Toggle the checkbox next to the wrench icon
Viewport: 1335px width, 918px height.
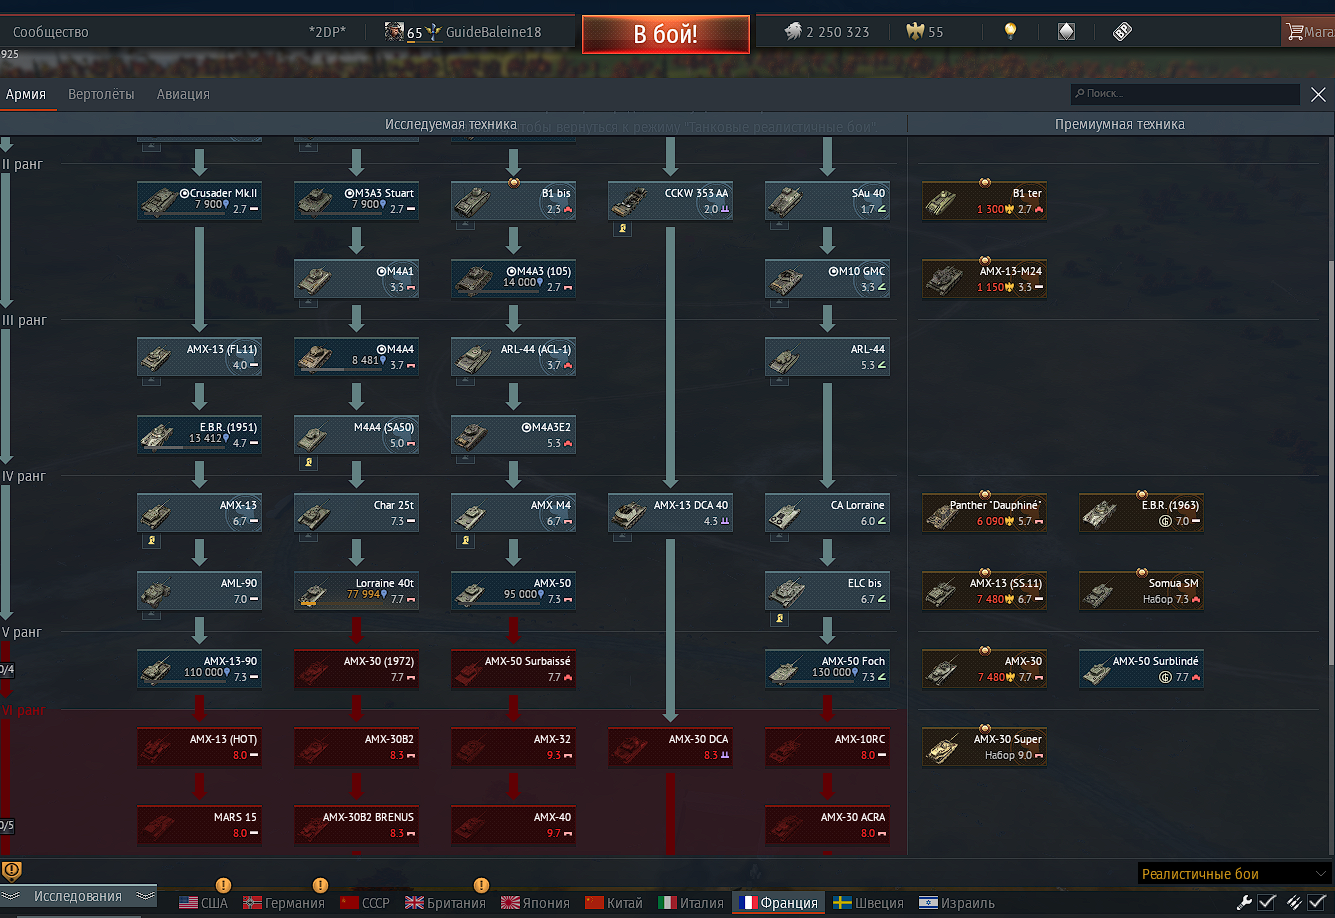pos(1267,902)
